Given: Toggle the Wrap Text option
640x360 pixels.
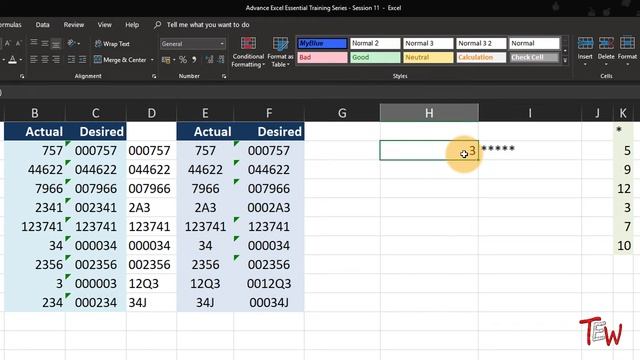Looking at the screenshot, I should pos(112,44).
